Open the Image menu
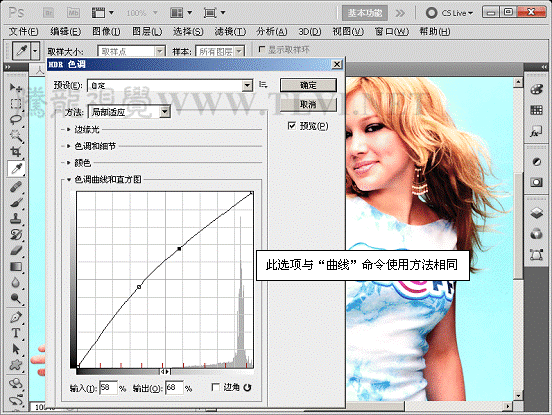This screenshot has width=552, height=415. coord(106,32)
